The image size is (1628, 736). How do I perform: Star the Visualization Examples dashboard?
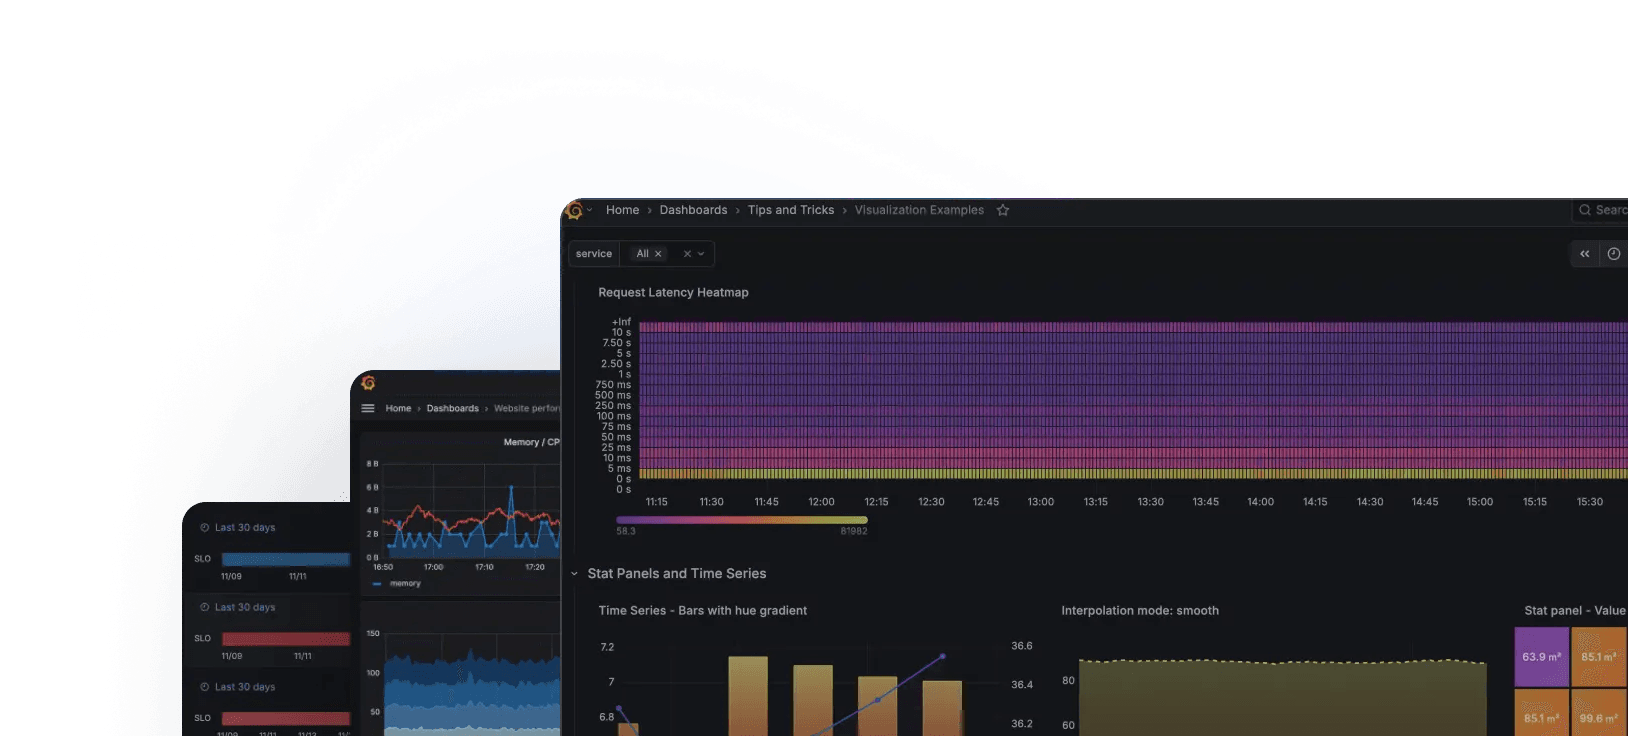pyautogui.click(x=1003, y=210)
